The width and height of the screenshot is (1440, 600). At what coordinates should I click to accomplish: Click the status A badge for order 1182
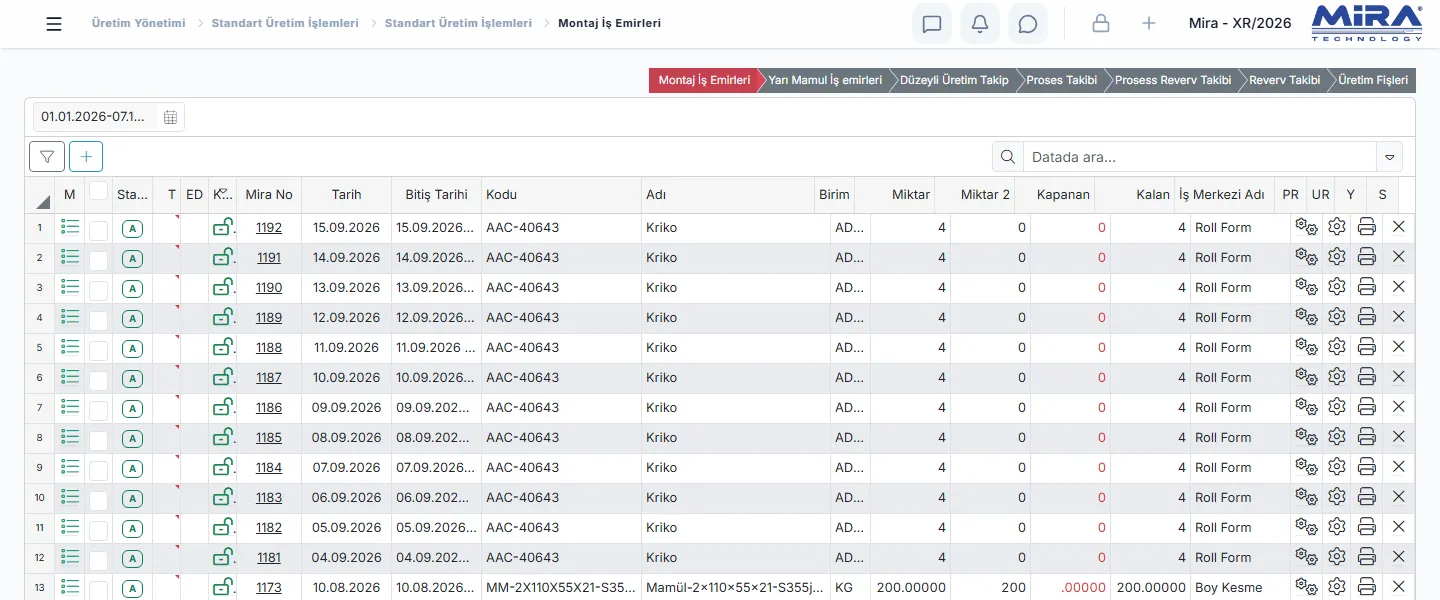(132, 529)
